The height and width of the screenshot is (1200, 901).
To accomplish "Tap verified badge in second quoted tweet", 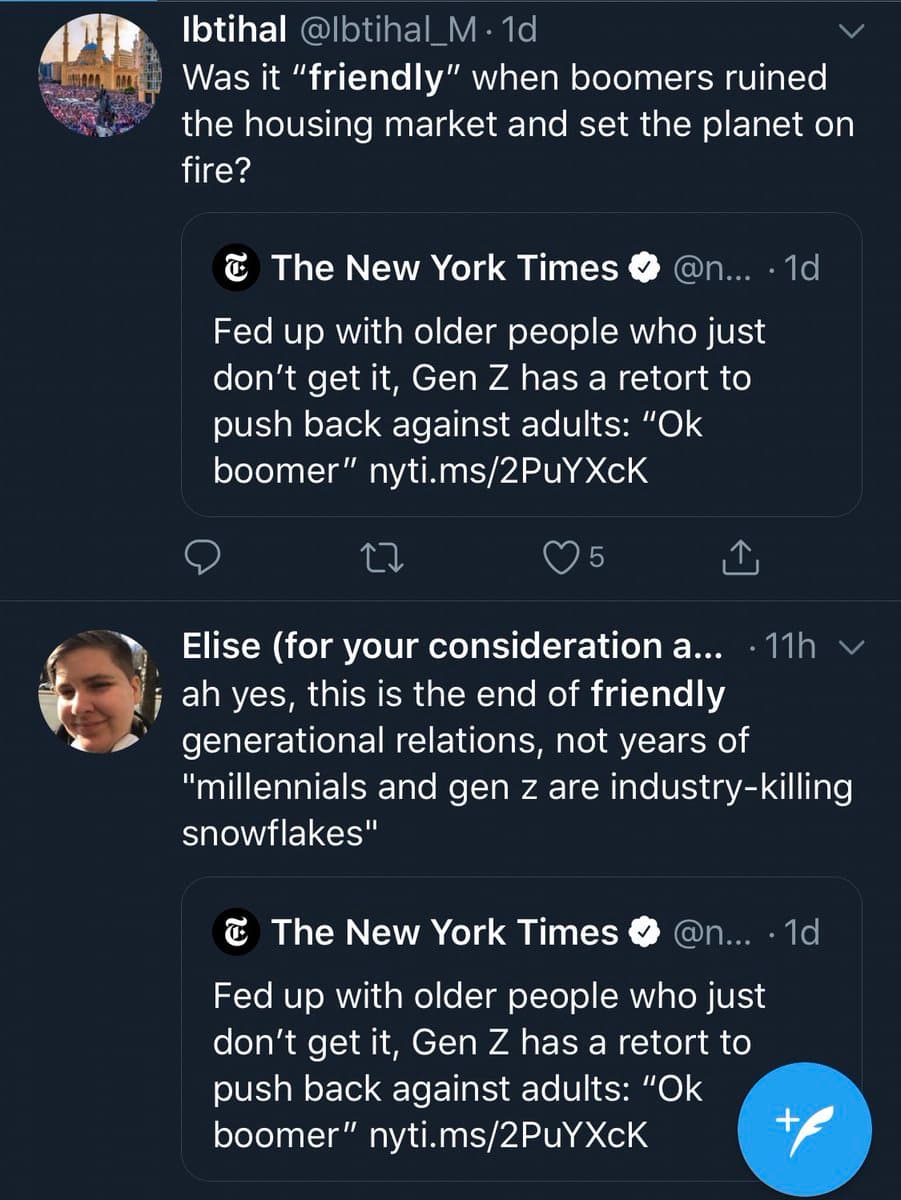I will click(642, 933).
